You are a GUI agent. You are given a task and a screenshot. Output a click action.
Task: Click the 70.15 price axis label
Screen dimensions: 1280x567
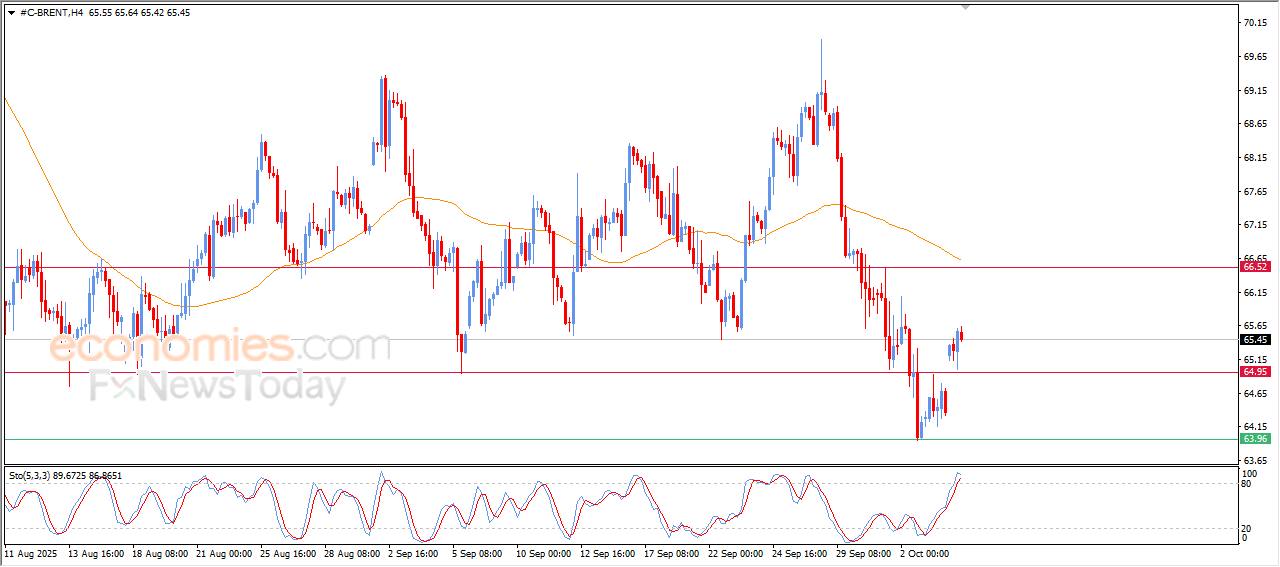tap(1255, 23)
